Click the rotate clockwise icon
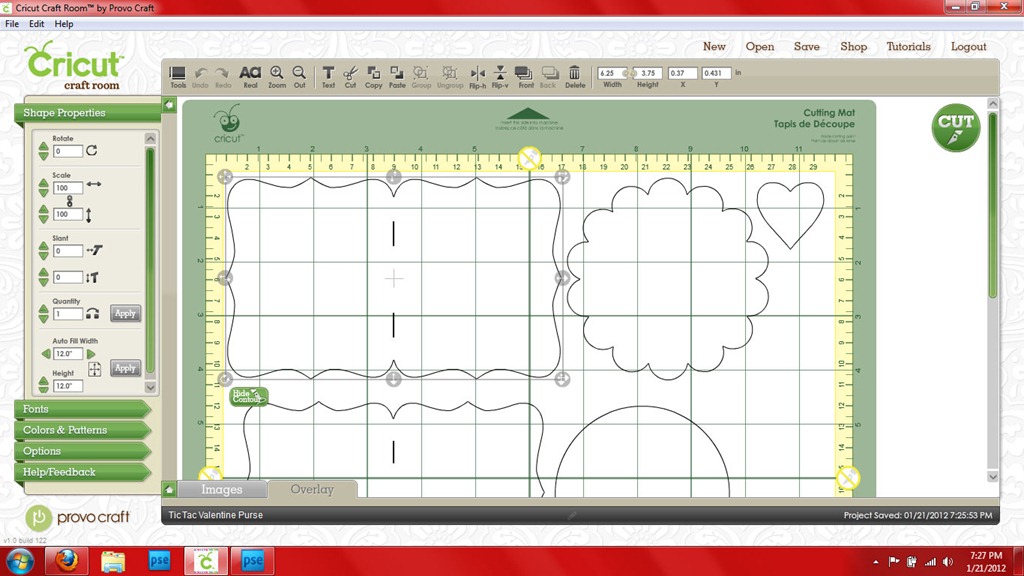The image size is (1024, 576). 92,150
